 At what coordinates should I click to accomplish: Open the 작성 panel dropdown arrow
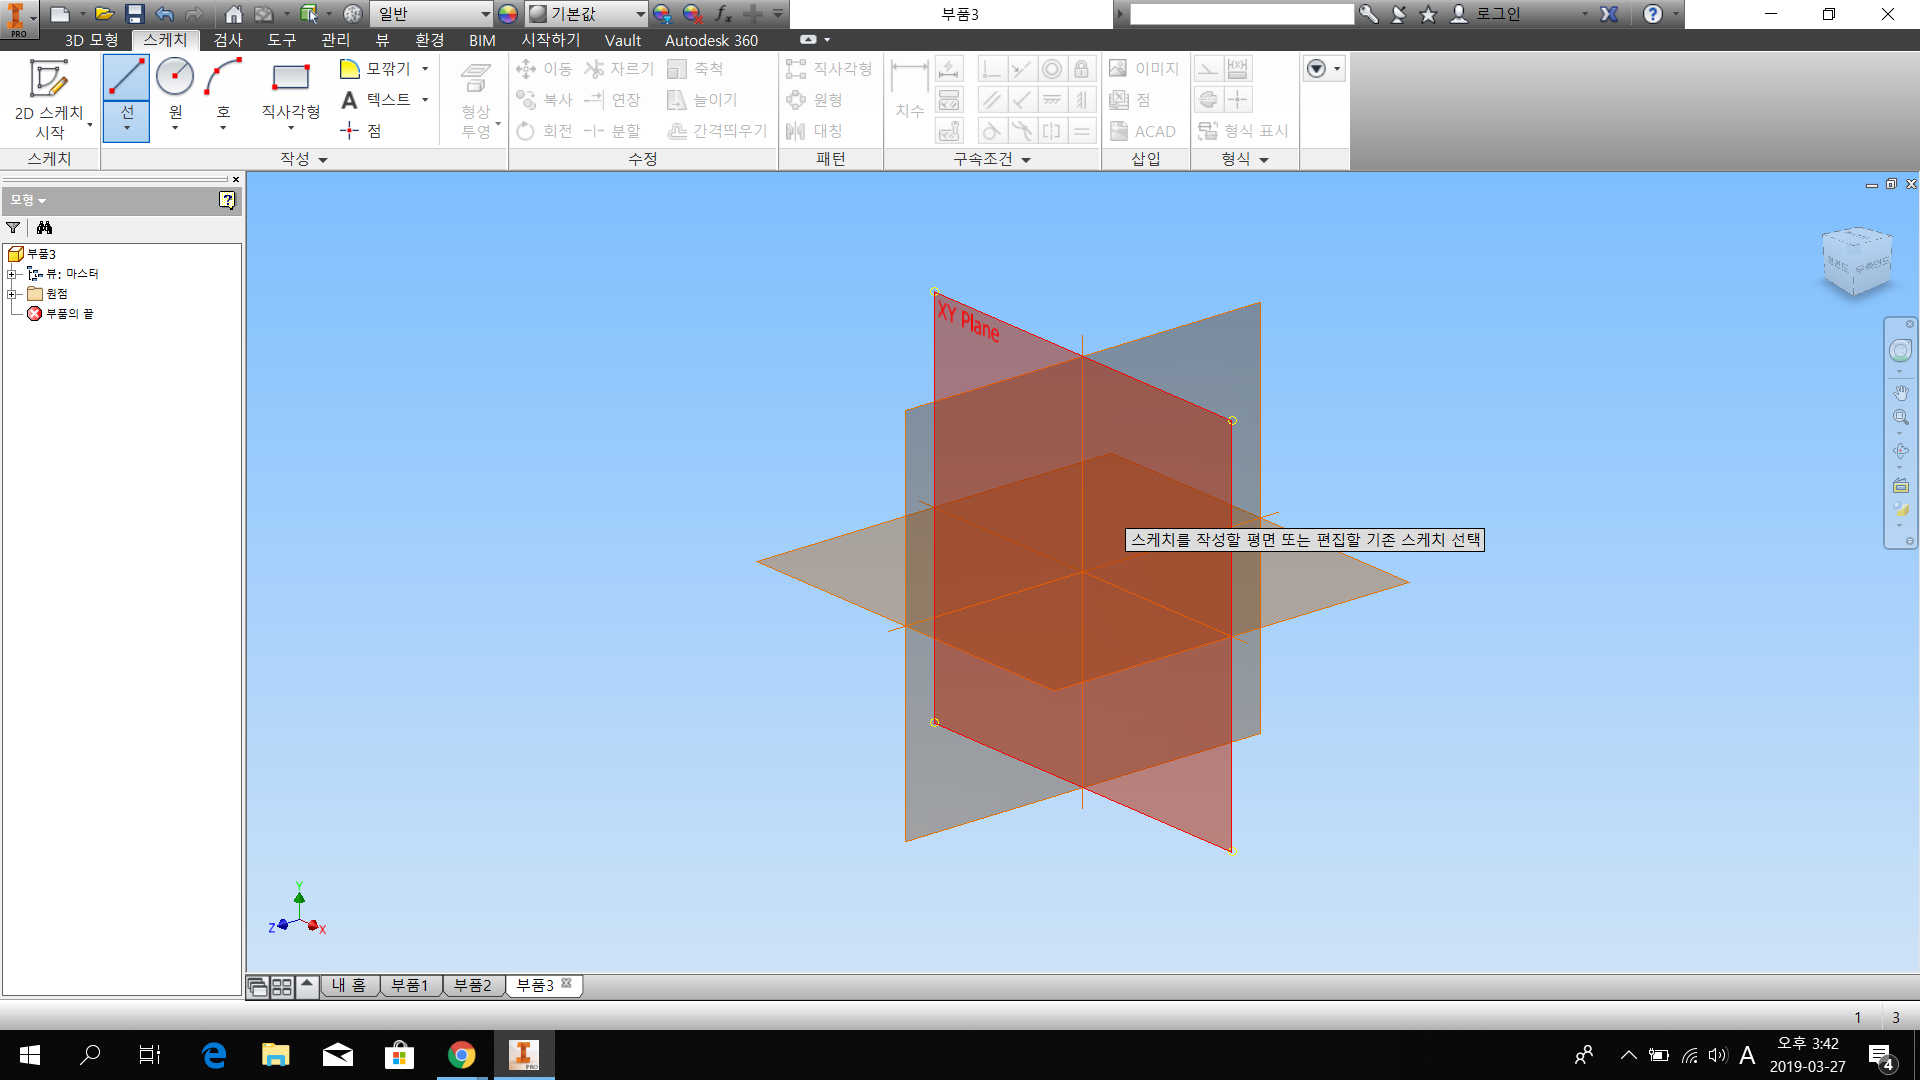point(322,160)
